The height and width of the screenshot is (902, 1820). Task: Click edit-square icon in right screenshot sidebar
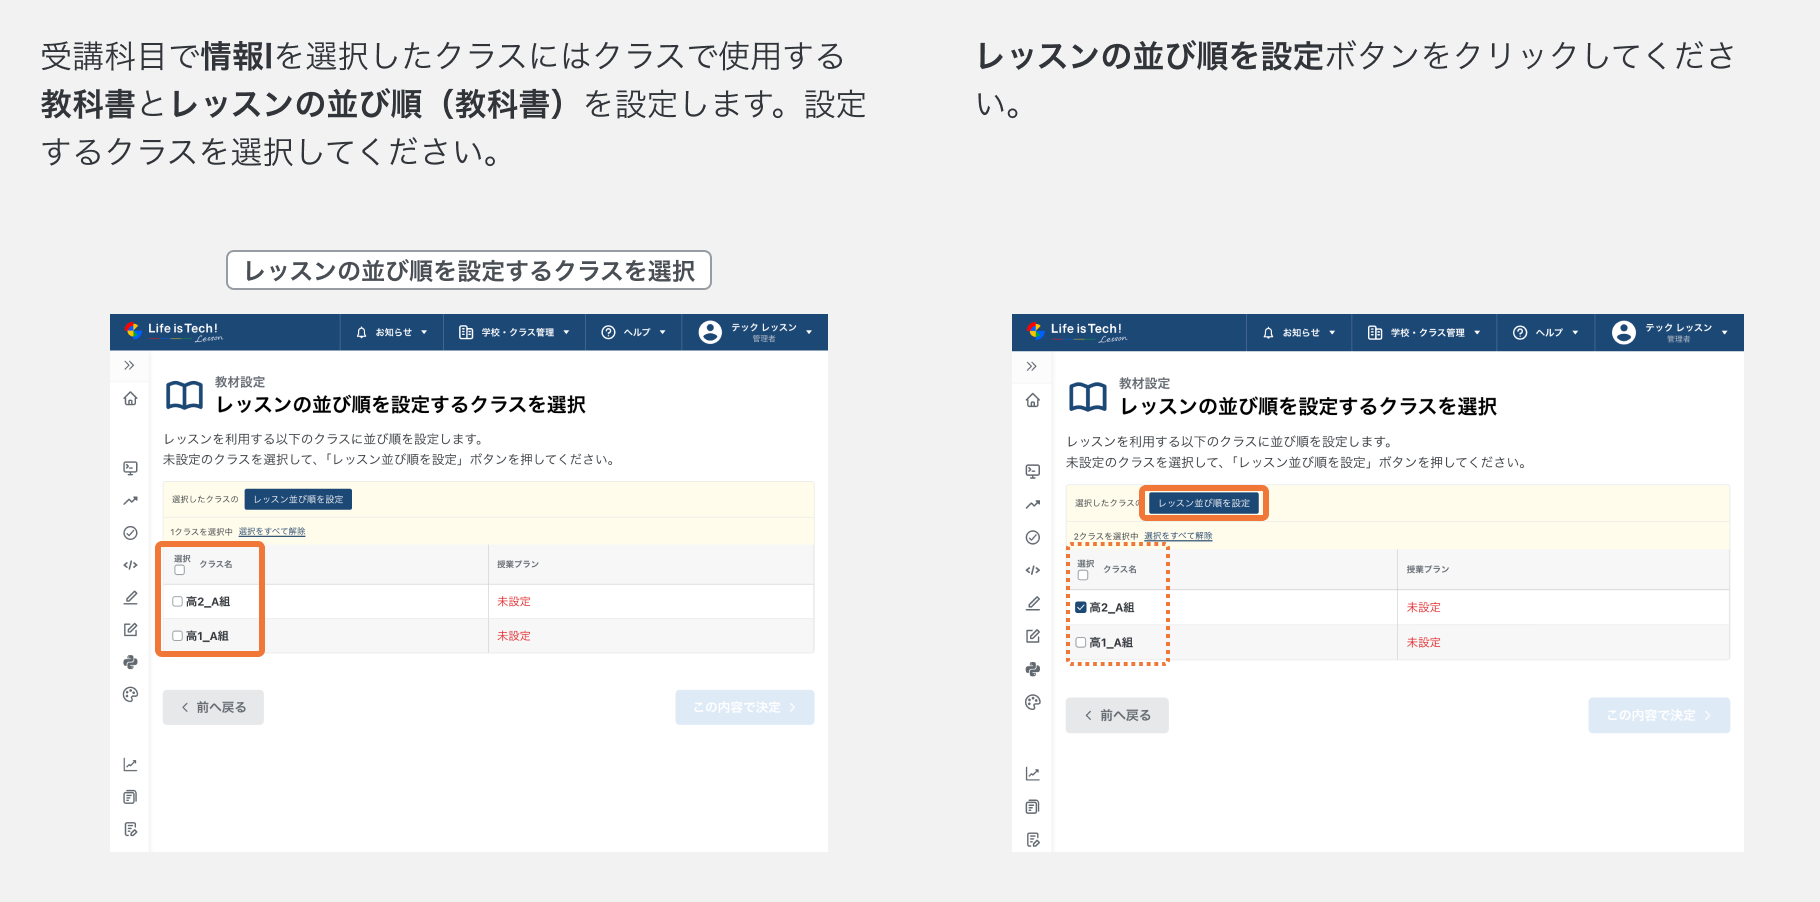1033,636
